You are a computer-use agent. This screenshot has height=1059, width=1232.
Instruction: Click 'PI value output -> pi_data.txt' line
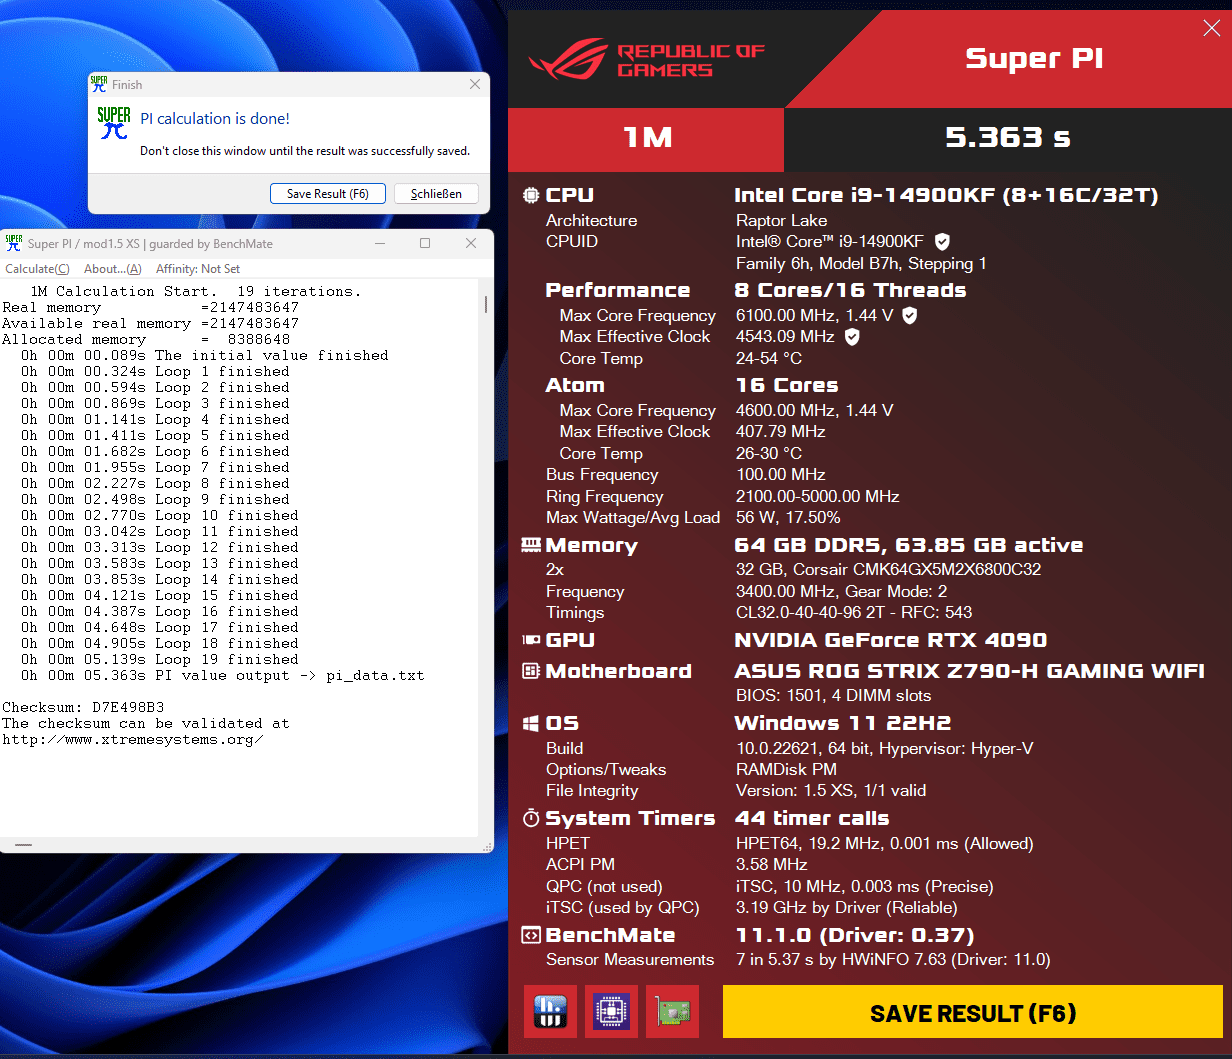(222, 675)
